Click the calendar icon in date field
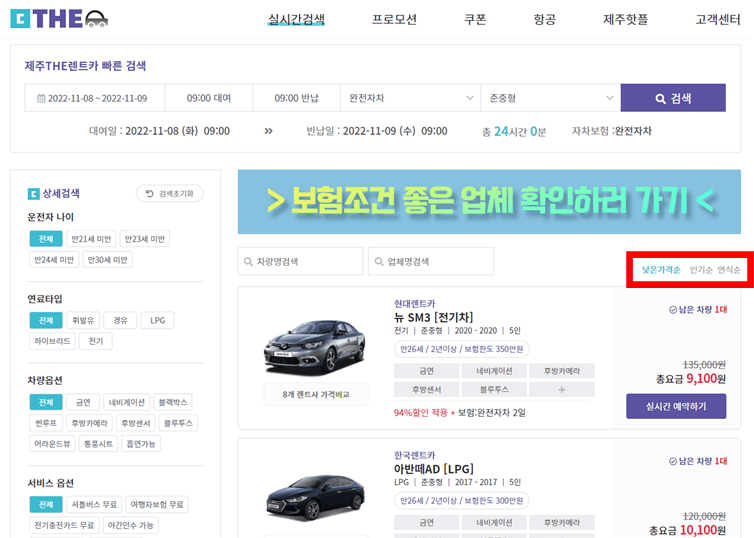754x538 pixels. (x=41, y=99)
